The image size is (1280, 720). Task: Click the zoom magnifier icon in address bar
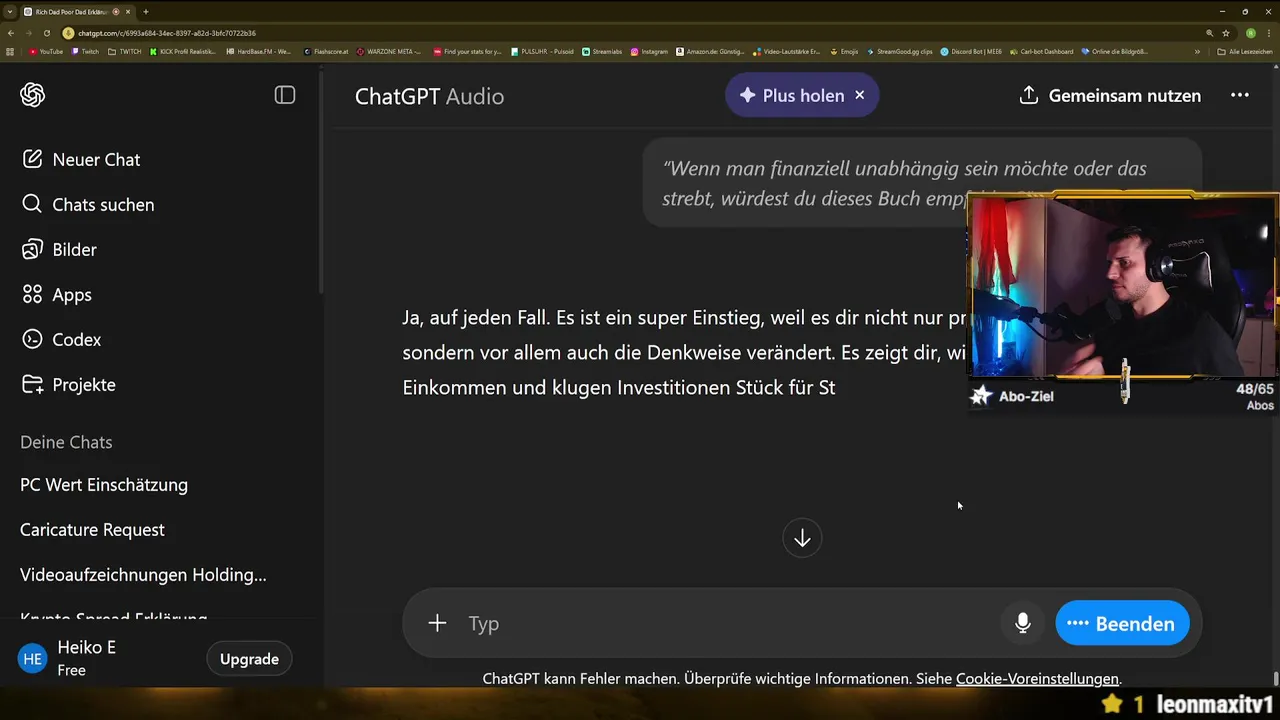(x=1210, y=33)
